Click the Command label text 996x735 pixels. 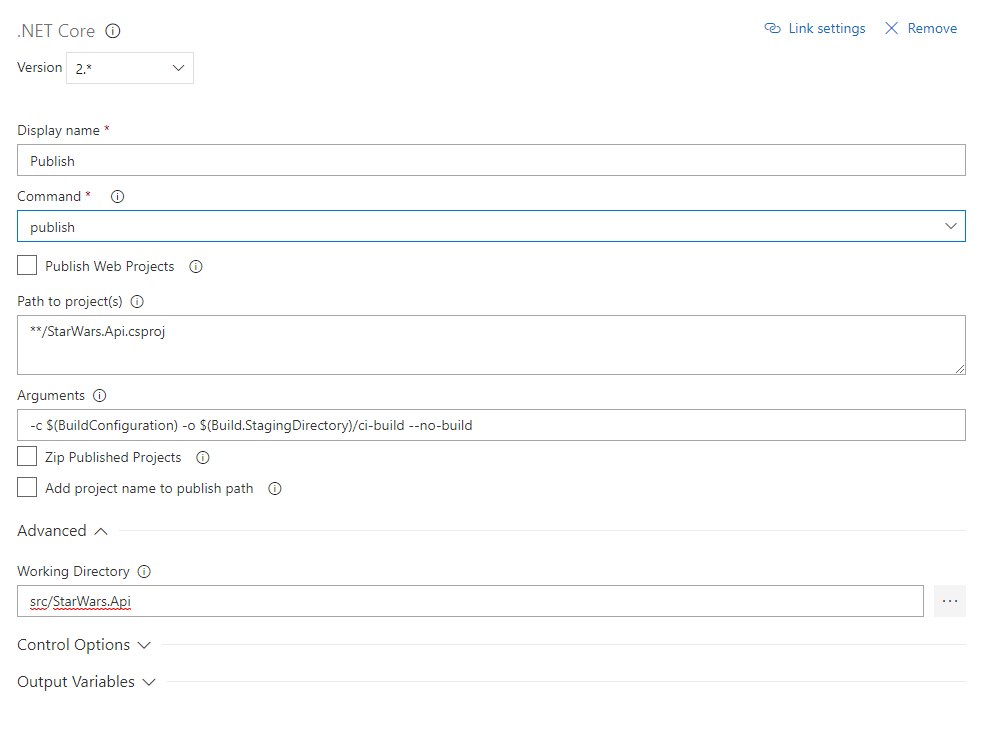point(49,196)
